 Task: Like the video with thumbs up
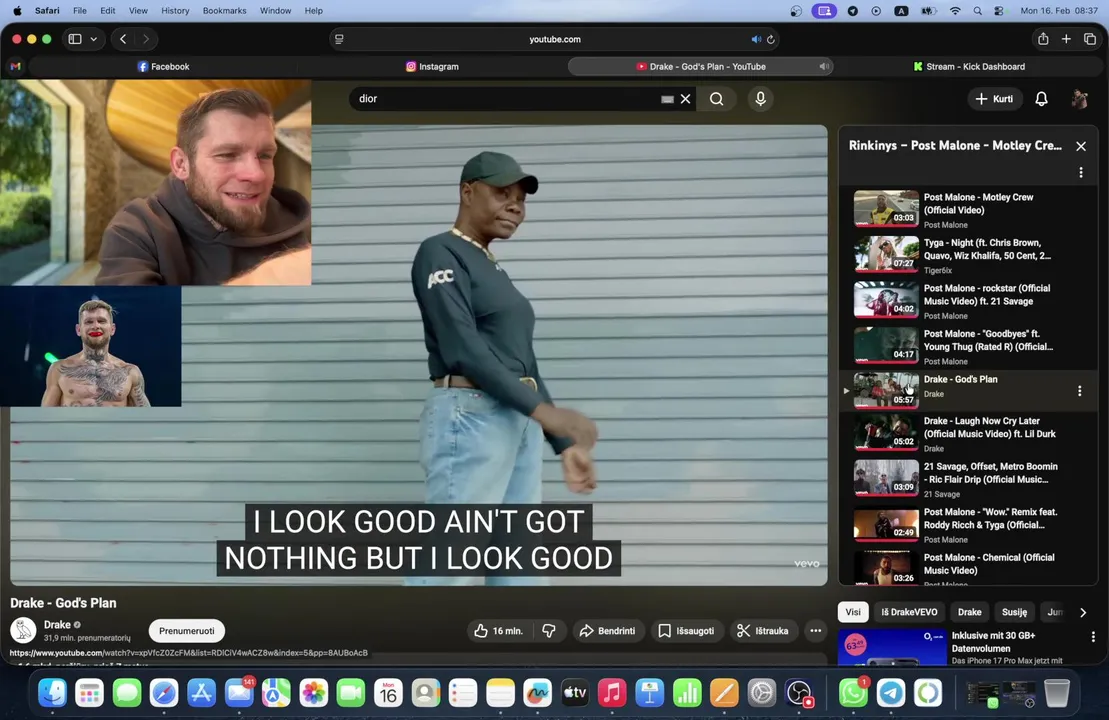(x=499, y=631)
